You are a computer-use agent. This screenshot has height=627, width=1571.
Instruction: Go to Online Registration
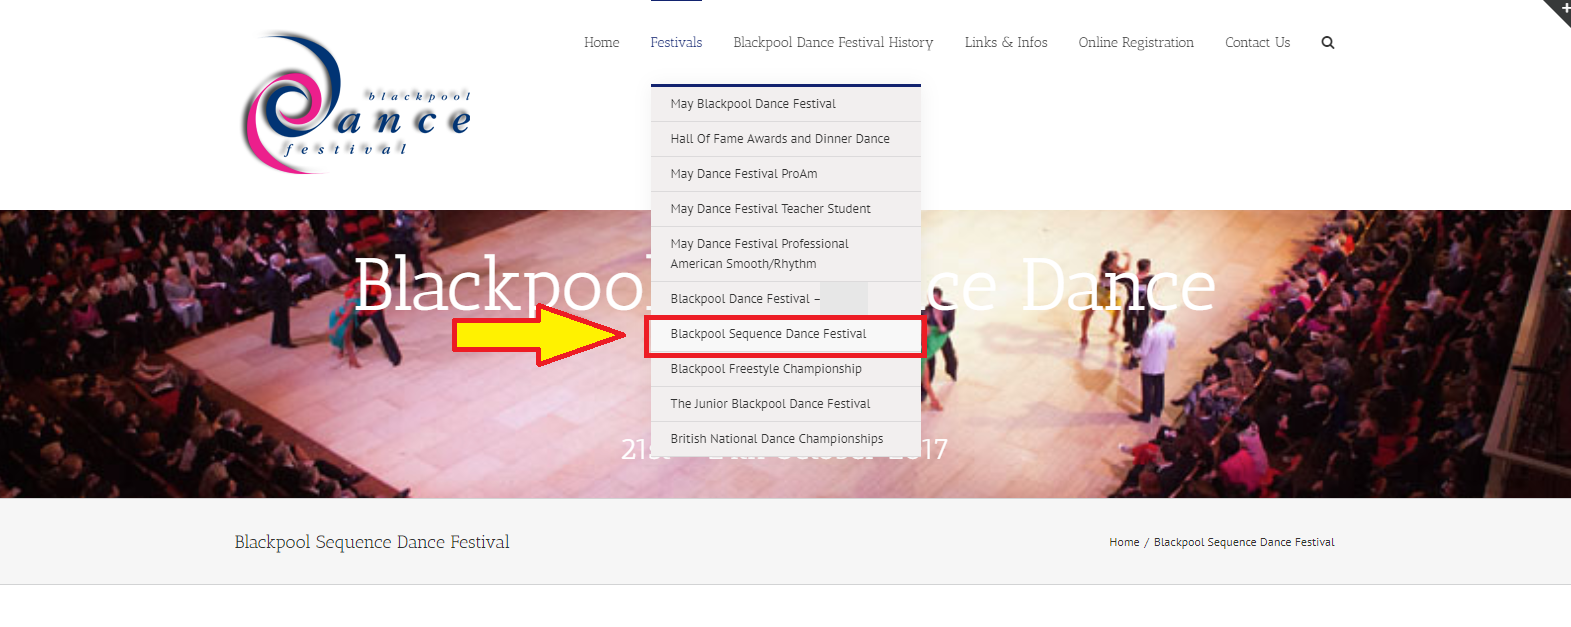tap(1136, 42)
